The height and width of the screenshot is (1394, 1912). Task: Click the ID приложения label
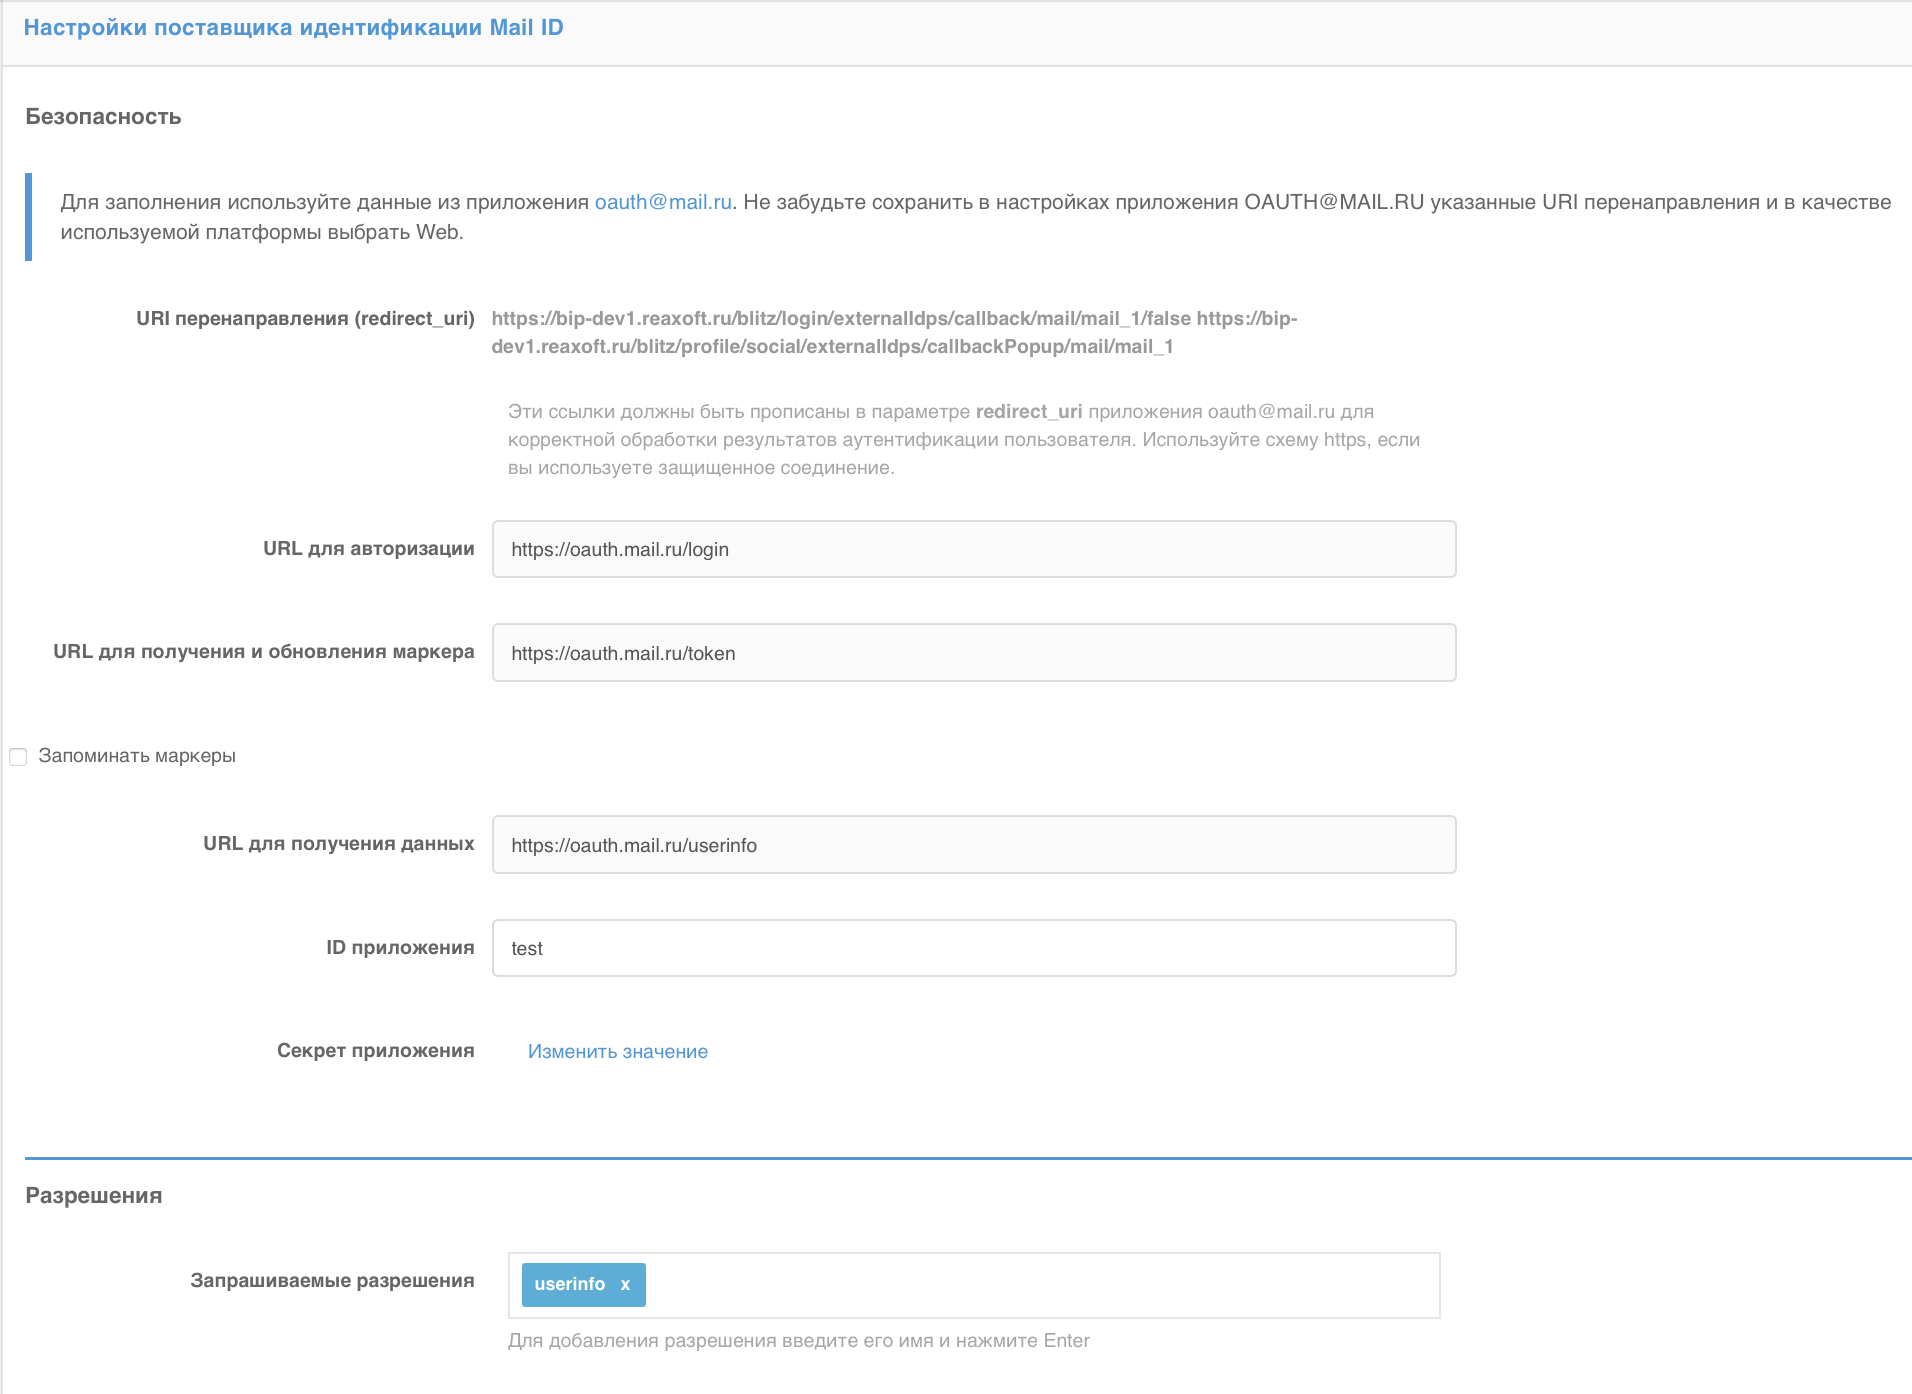pos(399,948)
